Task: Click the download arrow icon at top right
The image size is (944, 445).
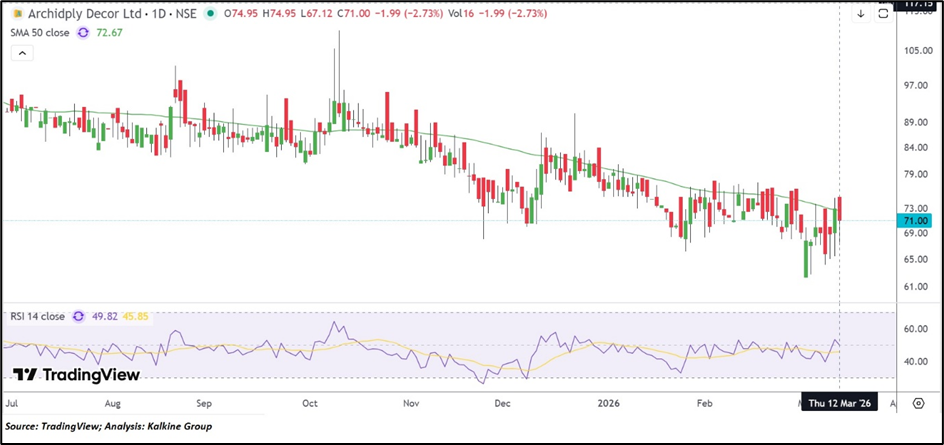Action: pyautogui.click(x=861, y=14)
